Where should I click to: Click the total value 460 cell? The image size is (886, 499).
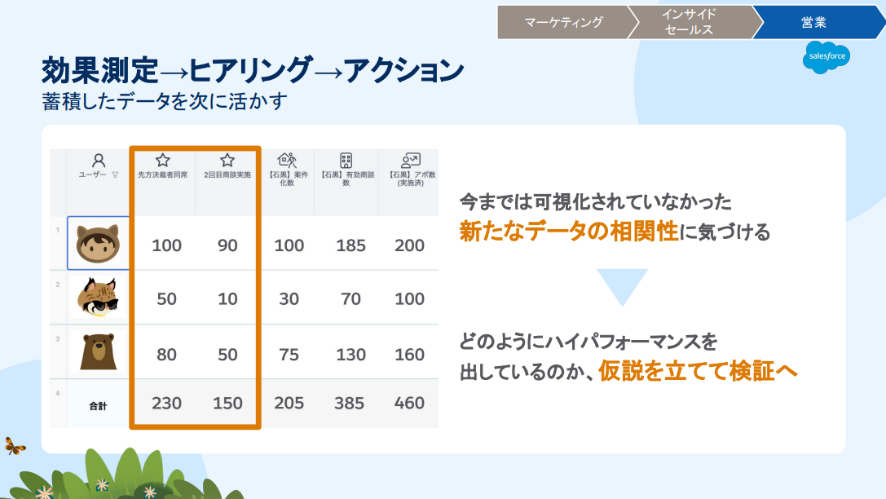[409, 403]
